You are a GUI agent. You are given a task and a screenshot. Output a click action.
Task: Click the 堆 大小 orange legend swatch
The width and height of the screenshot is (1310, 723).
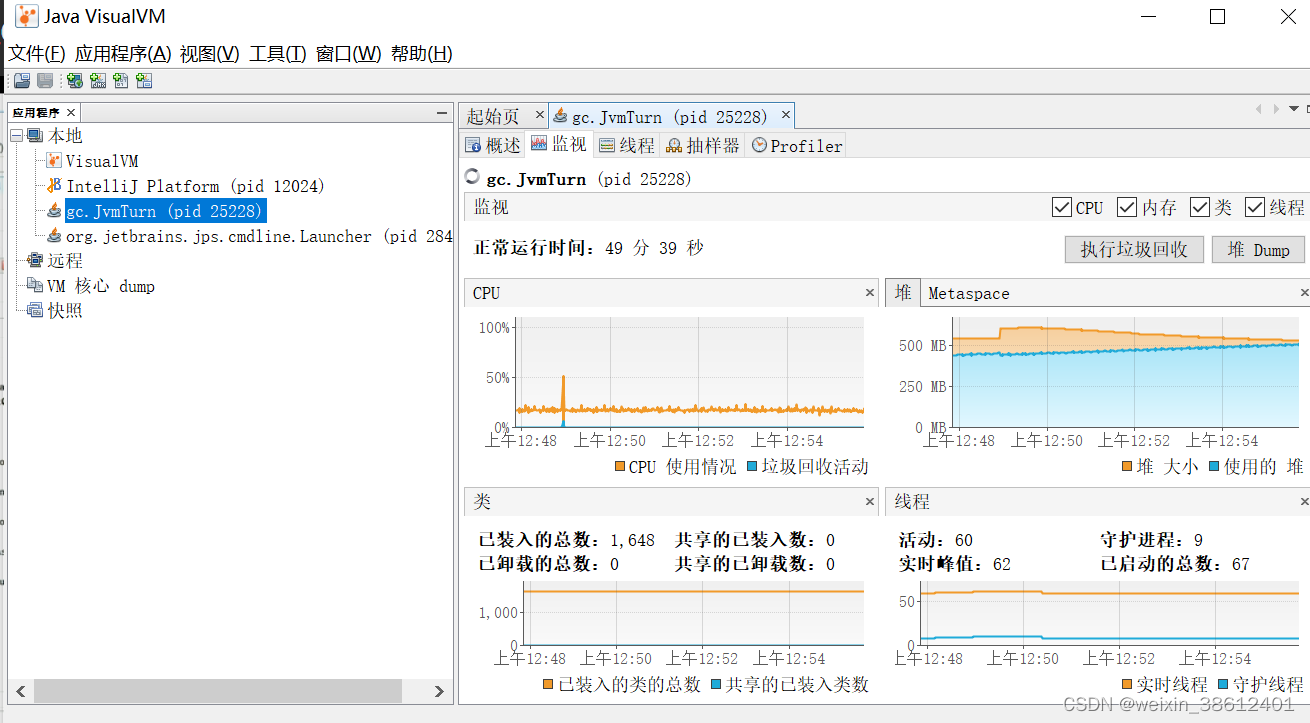pos(1129,467)
